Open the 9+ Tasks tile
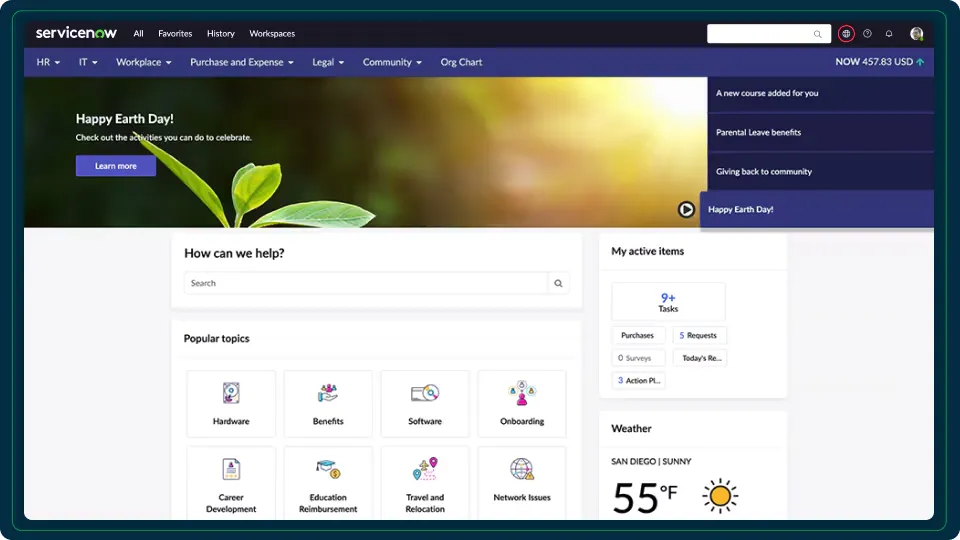This screenshot has height=540, width=960. 668,302
